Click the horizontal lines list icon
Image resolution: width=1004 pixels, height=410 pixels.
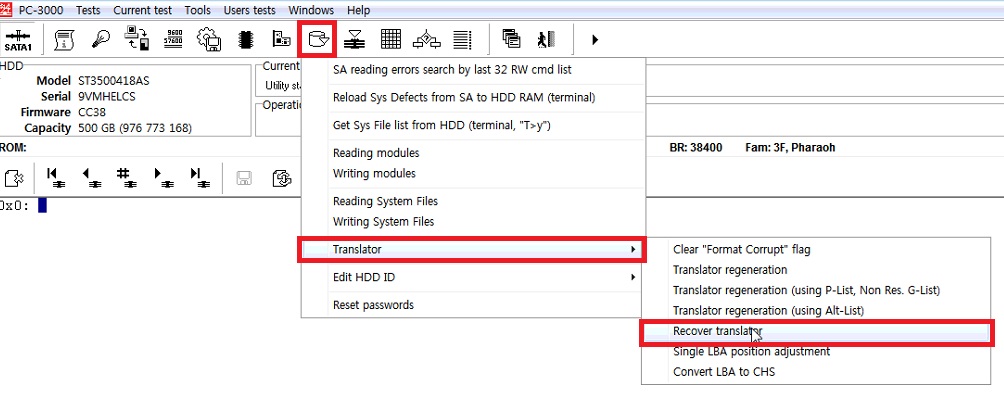[x=462, y=40]
